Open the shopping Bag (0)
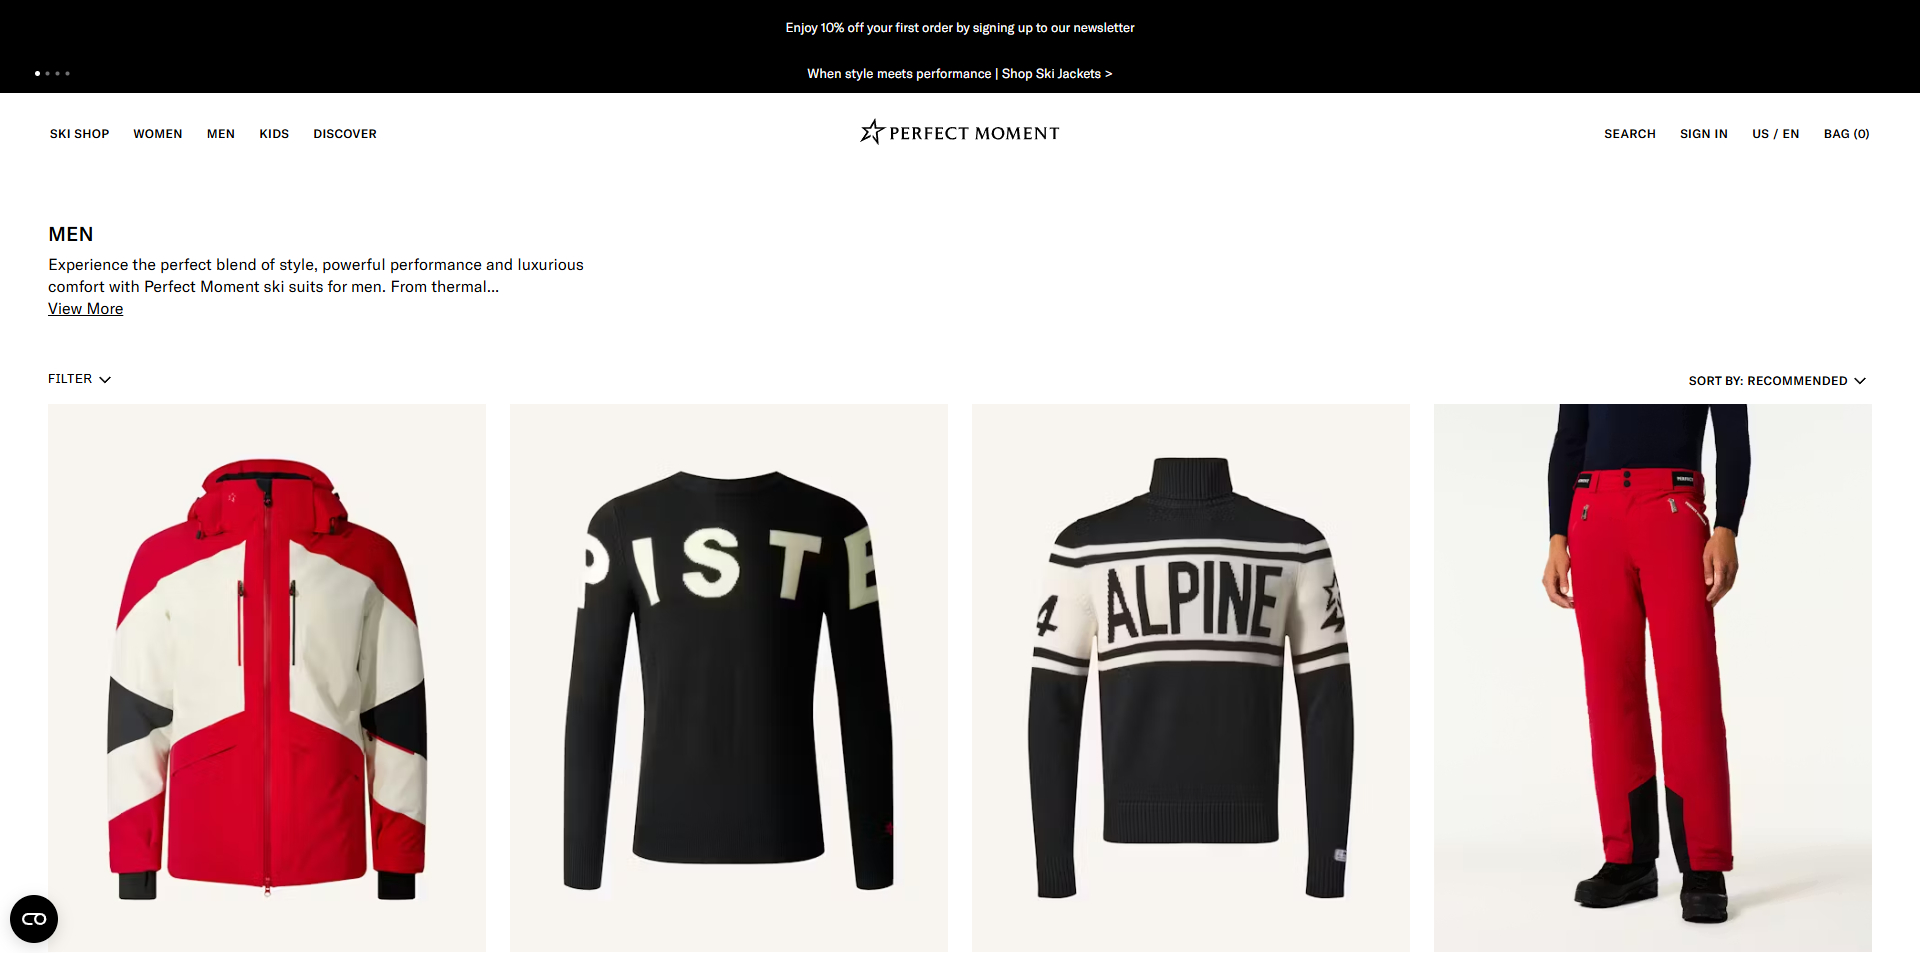Image resolution: width=1920 pixels, height=953 pixels. pos(1846,134)
